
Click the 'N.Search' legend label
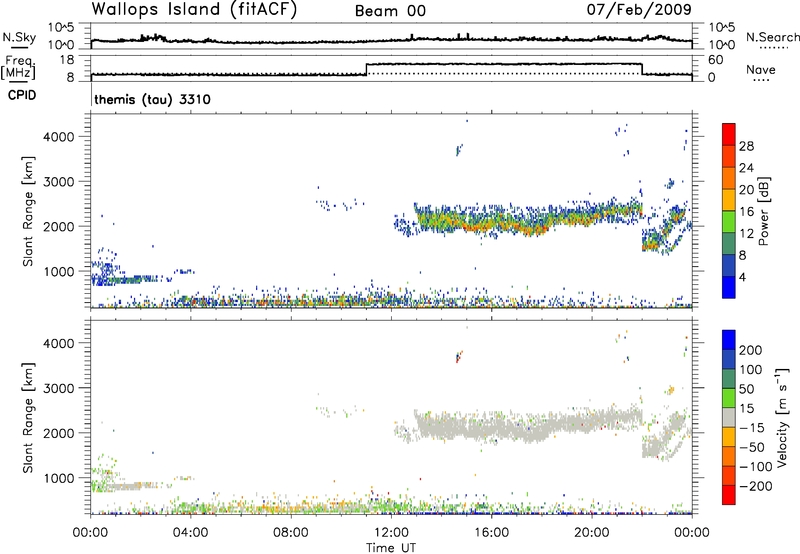tap(773, 37)
